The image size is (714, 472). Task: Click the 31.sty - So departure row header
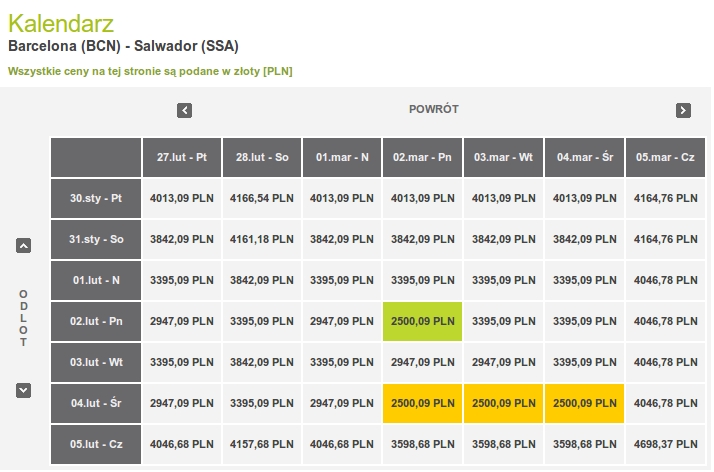[96, 239]
